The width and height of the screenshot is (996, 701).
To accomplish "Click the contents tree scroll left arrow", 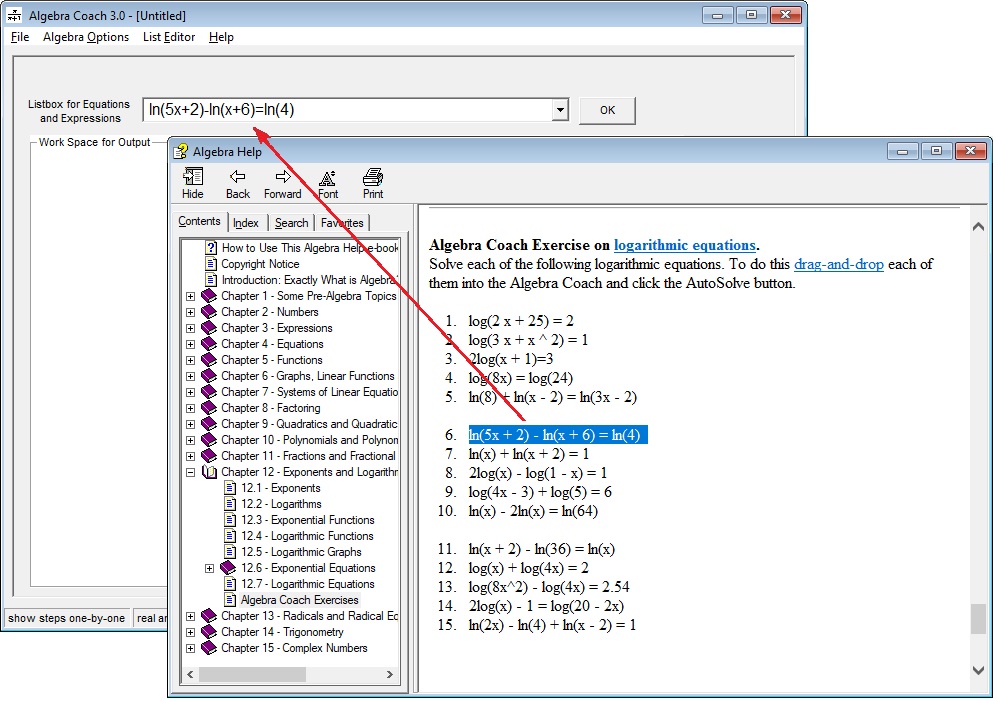I will click(190, 674).
